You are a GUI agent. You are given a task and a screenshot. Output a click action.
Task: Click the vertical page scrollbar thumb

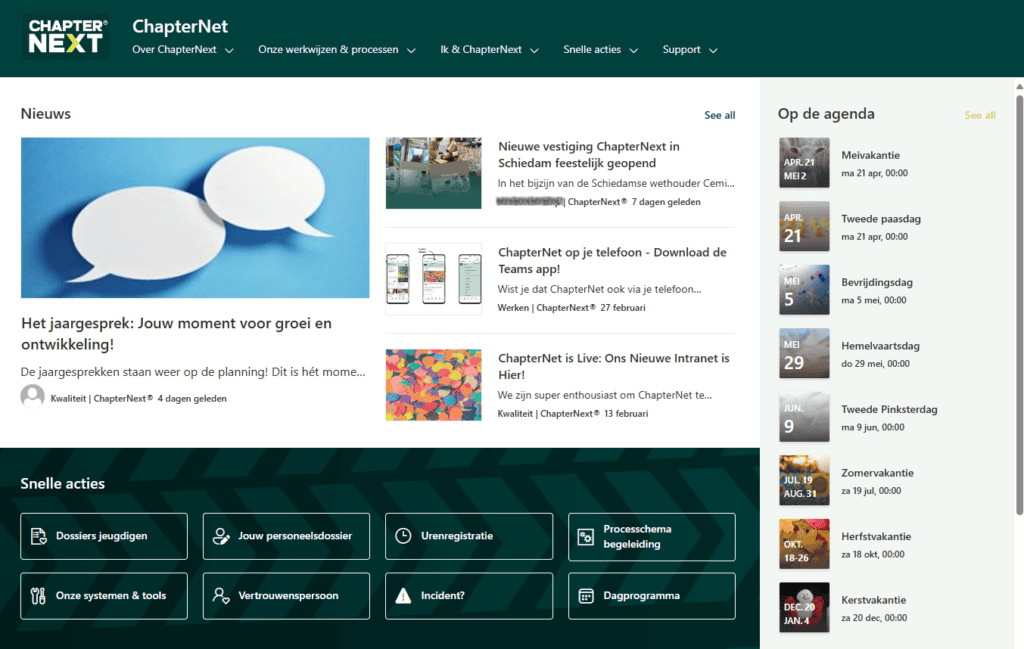click(x=1019, y=305)
